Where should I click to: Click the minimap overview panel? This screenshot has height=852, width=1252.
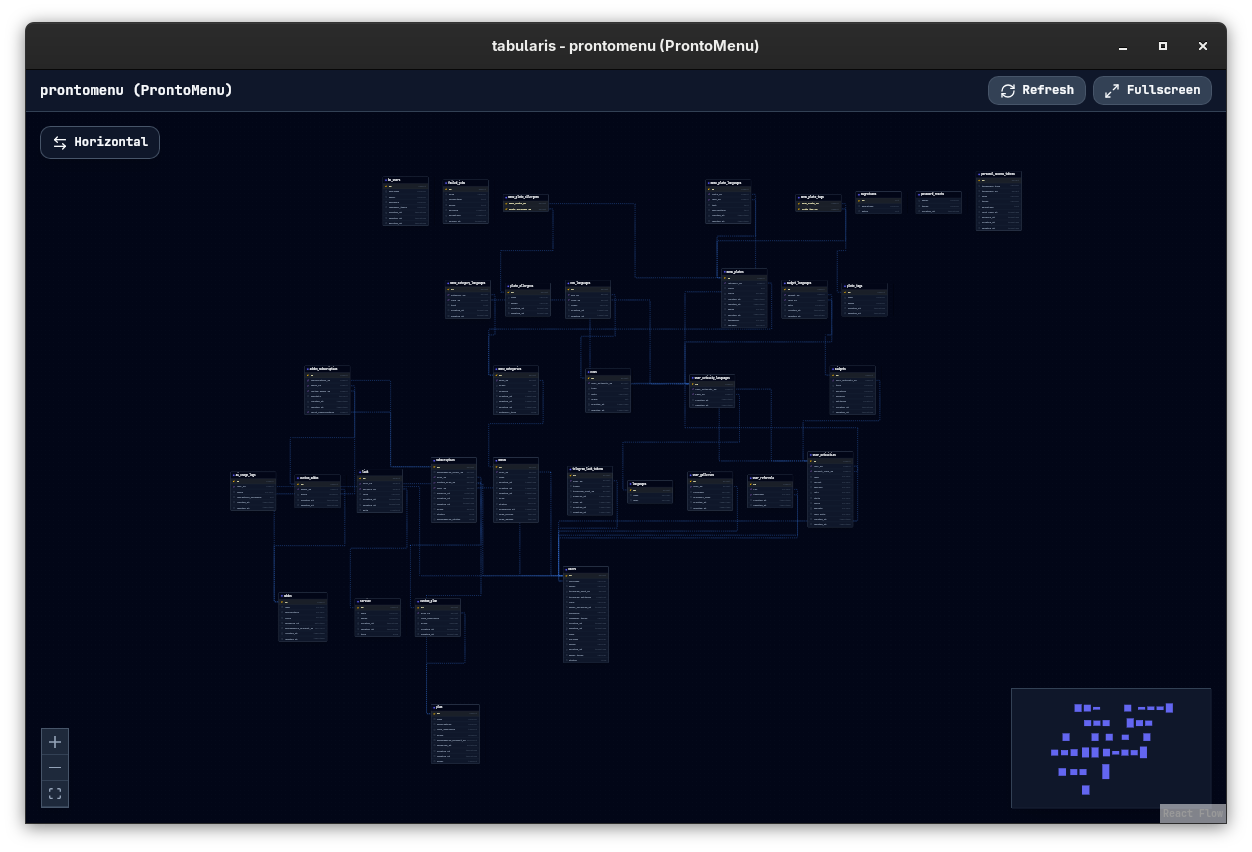tap(1110, 747)
